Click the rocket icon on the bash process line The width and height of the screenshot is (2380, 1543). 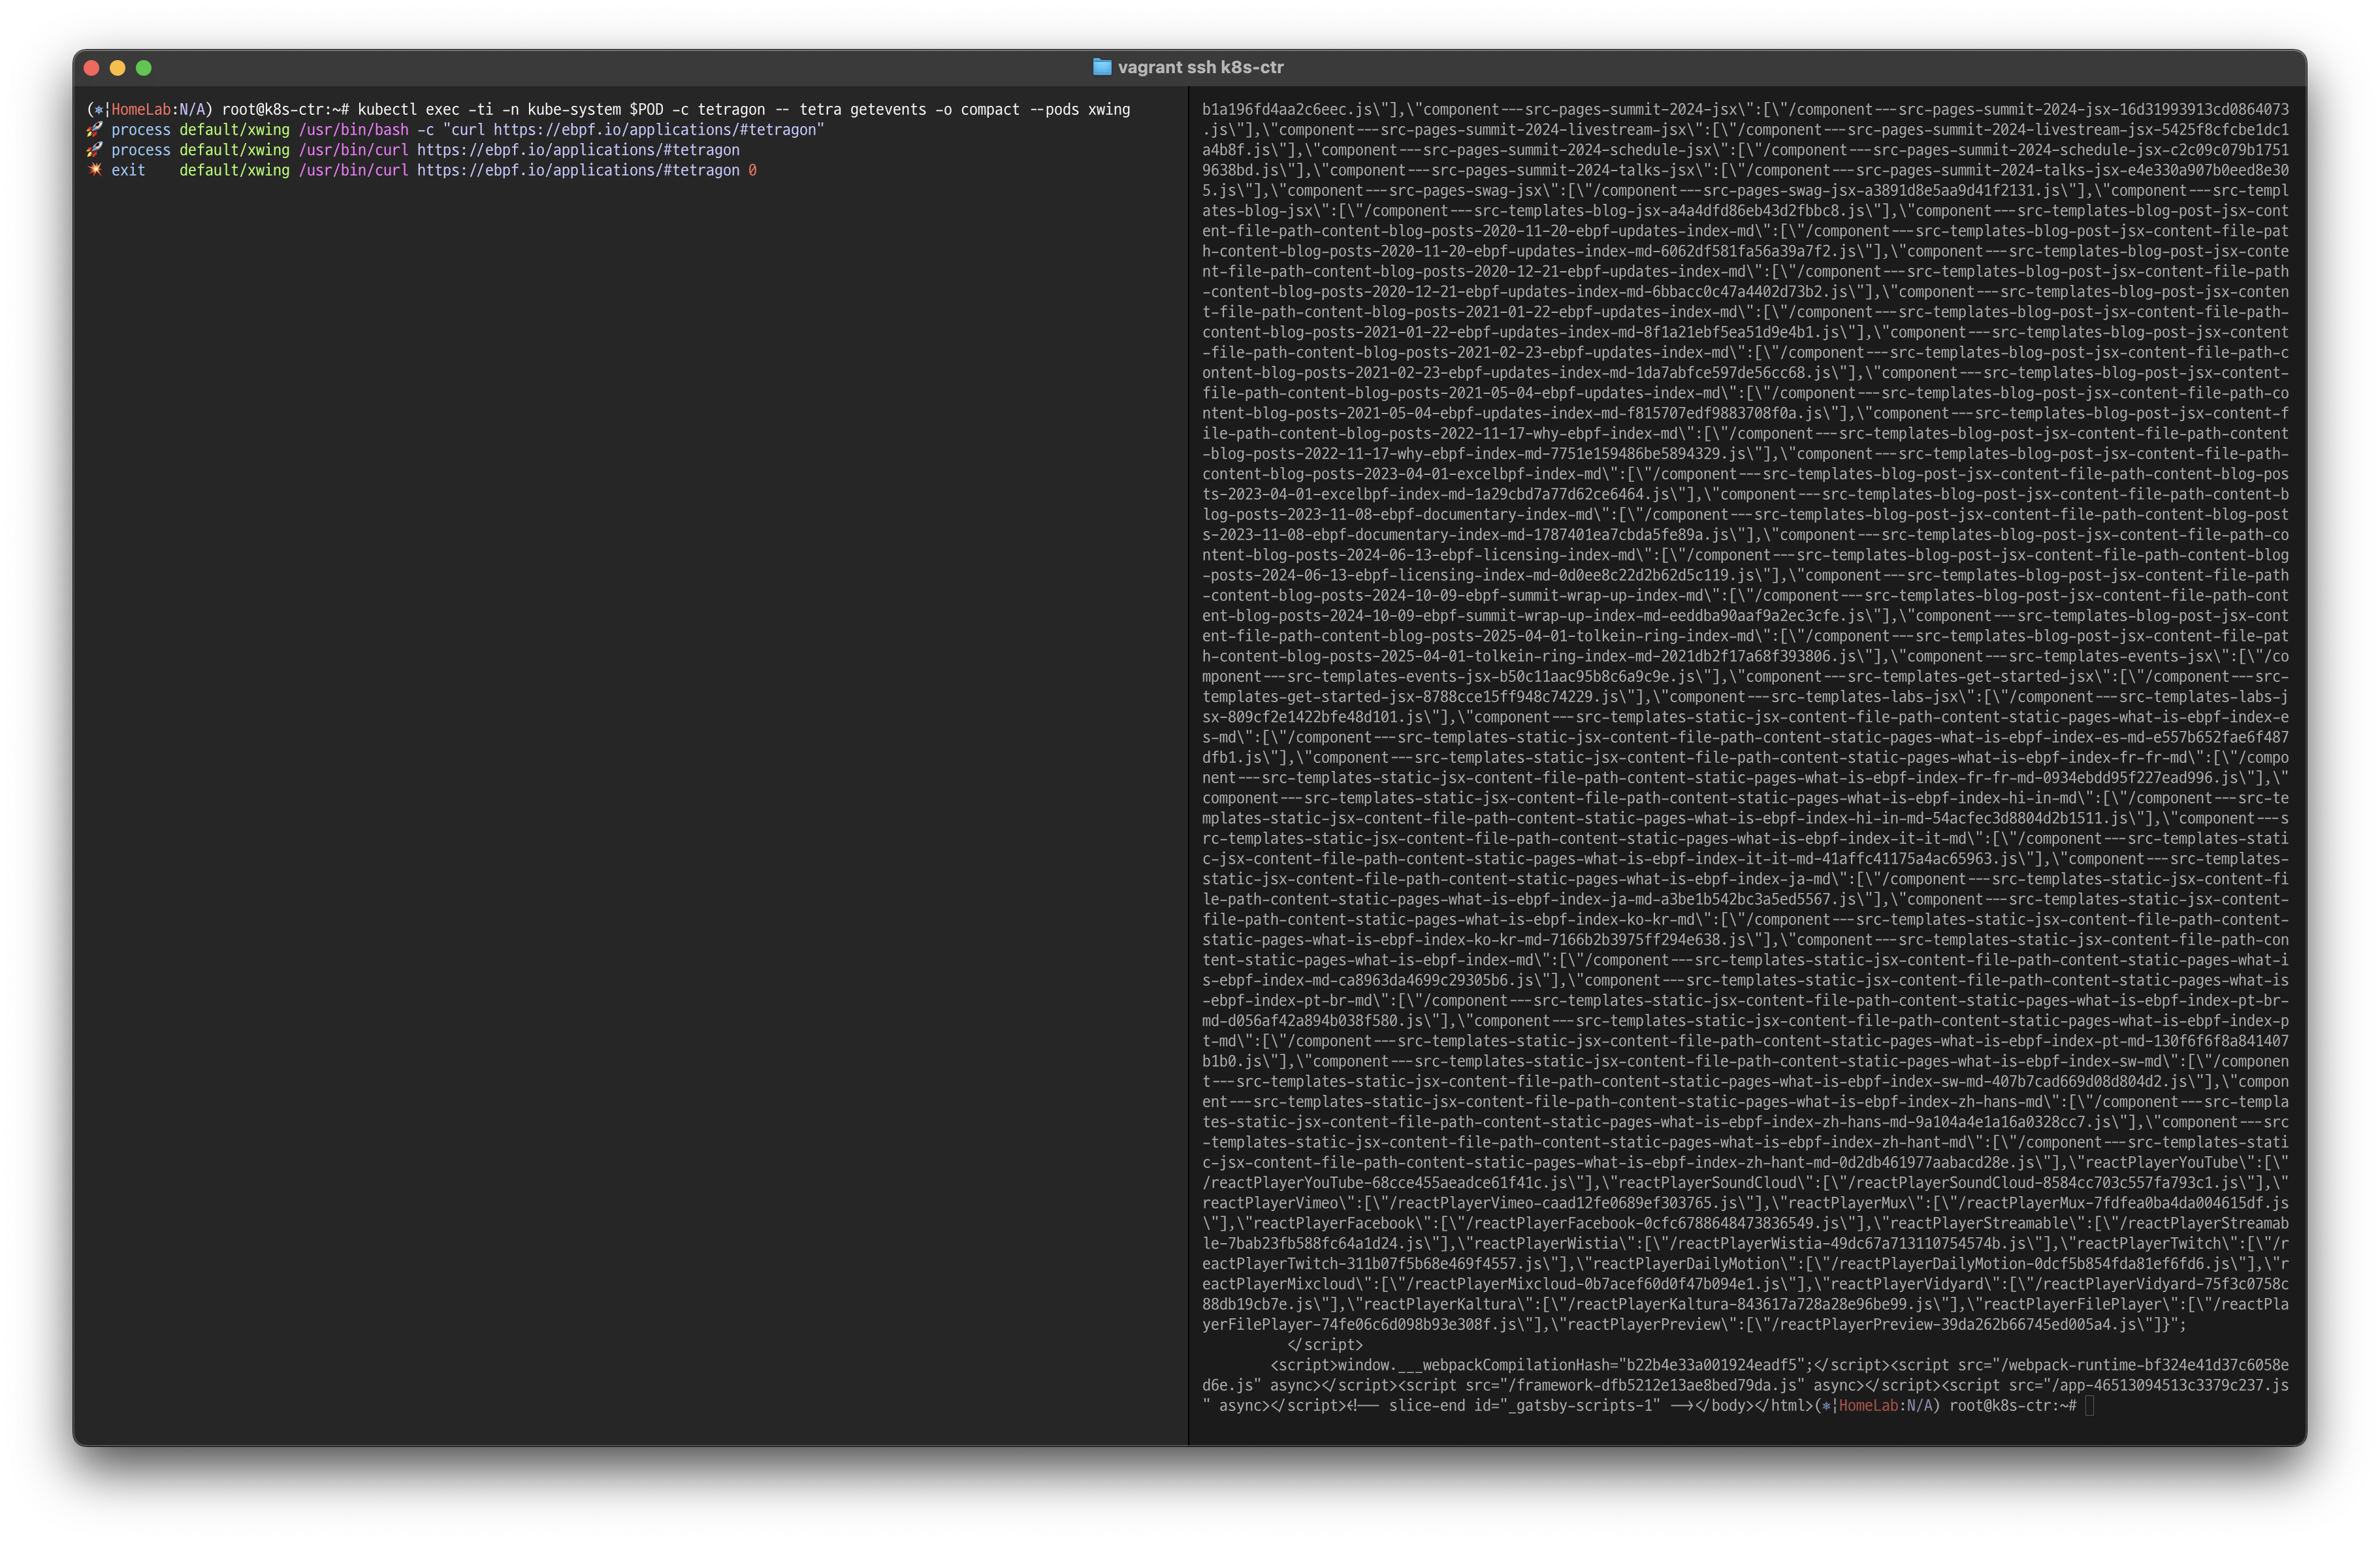[x=95, y=130]
